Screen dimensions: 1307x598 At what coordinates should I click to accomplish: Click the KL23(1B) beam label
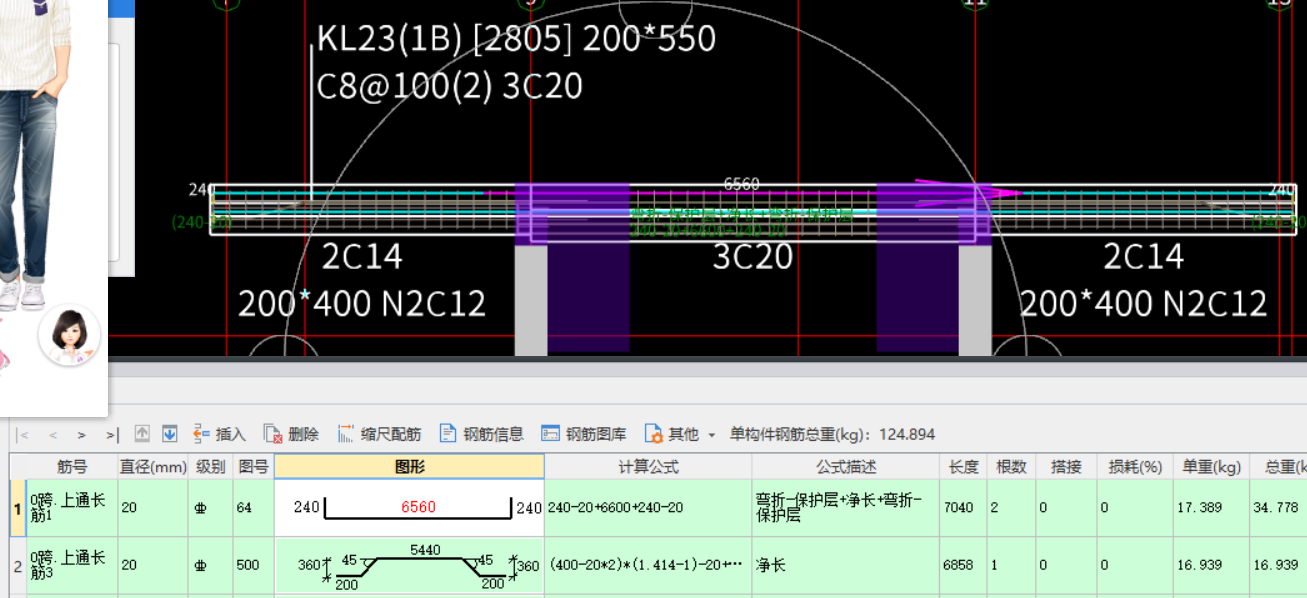(516, 39)
